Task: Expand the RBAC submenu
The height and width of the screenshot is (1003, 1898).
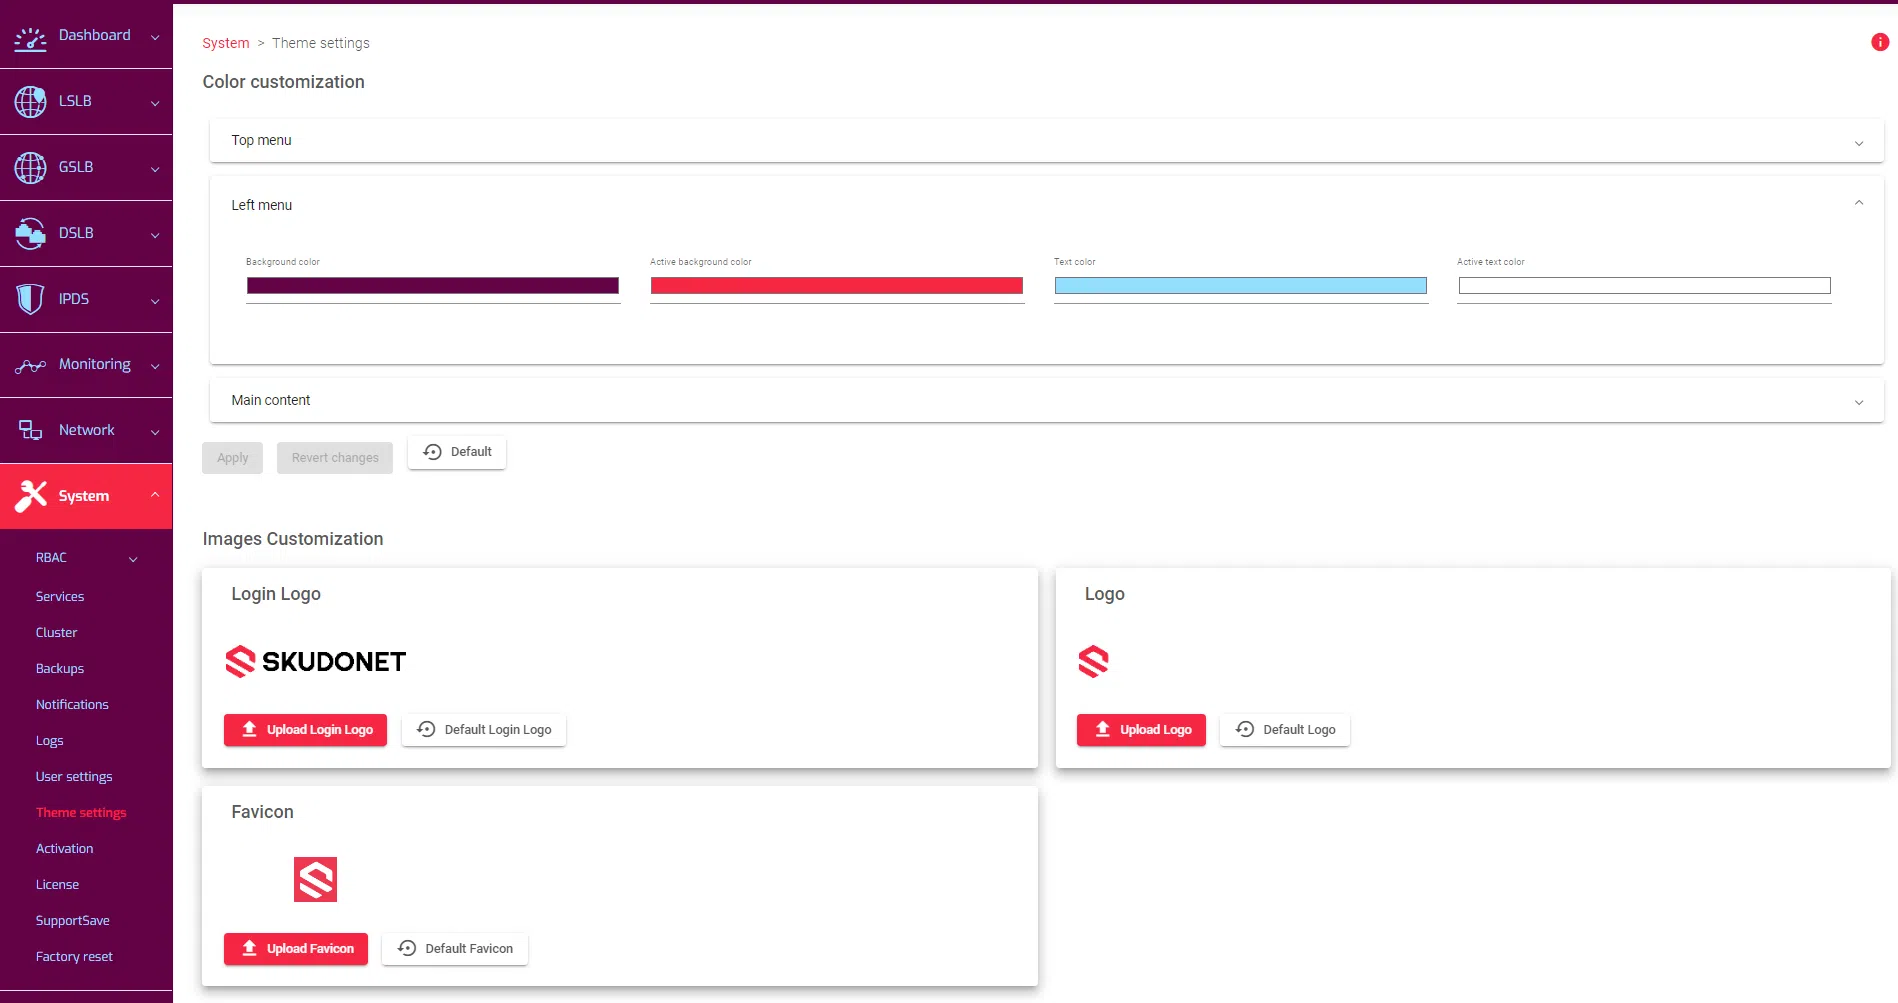Action: tap(132, 559)
